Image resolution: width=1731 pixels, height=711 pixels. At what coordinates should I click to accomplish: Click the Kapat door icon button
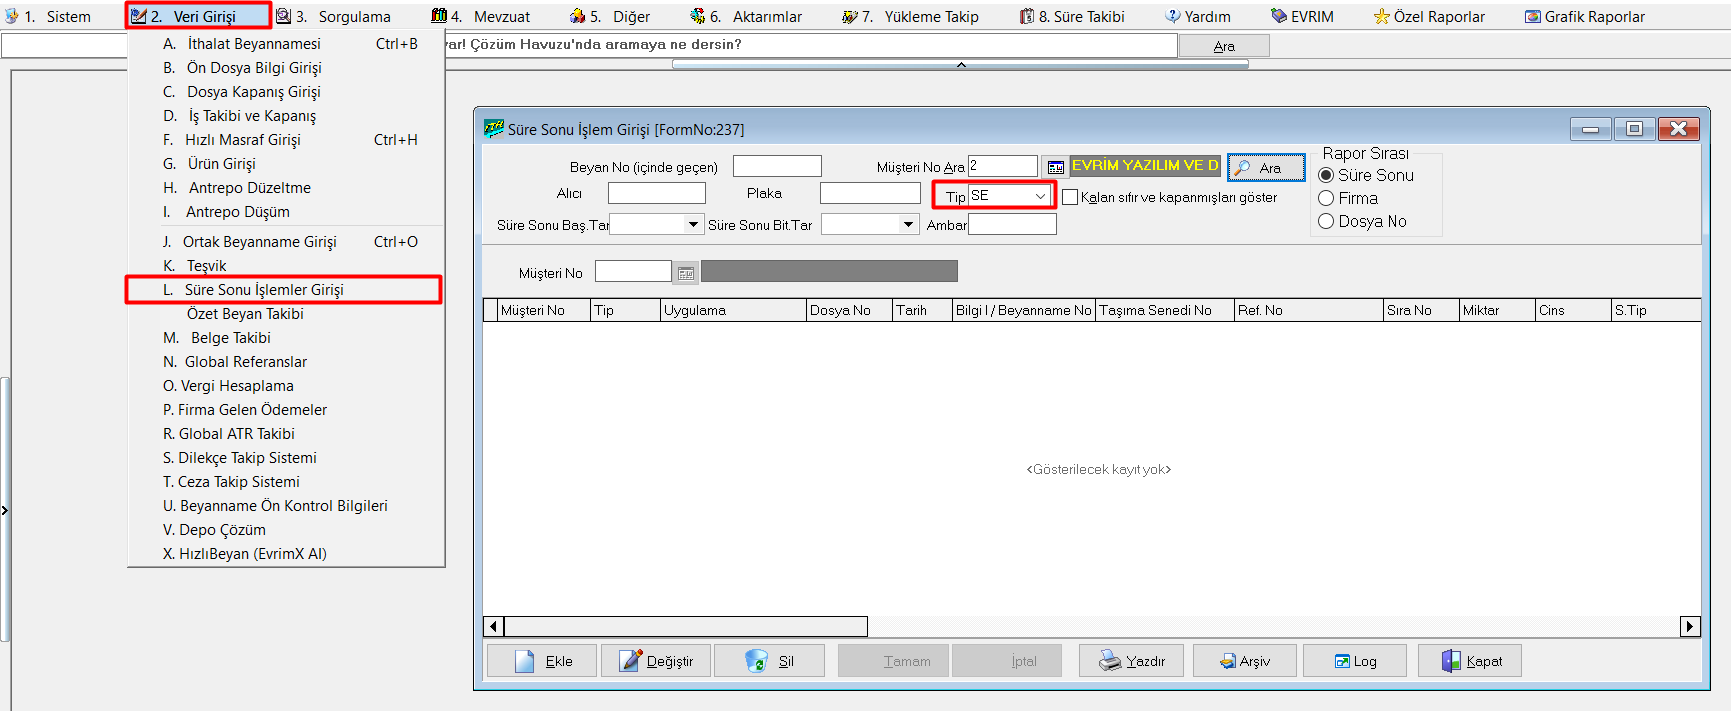tap(1470, 661)
